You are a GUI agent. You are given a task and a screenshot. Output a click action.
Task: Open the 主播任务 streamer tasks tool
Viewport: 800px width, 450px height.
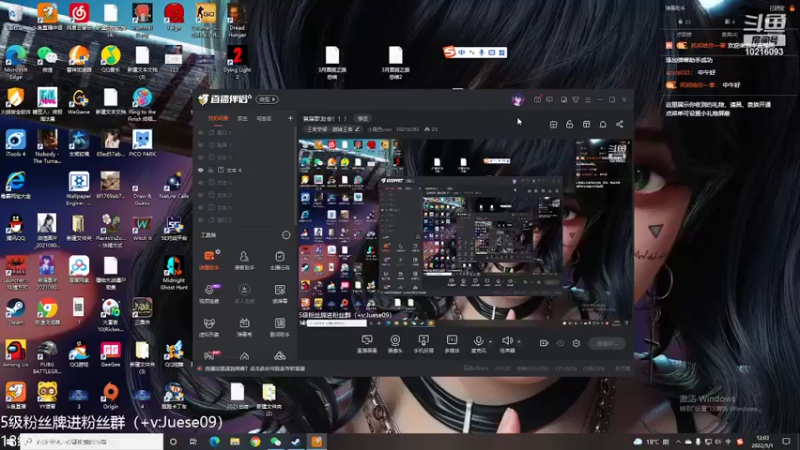280,260
